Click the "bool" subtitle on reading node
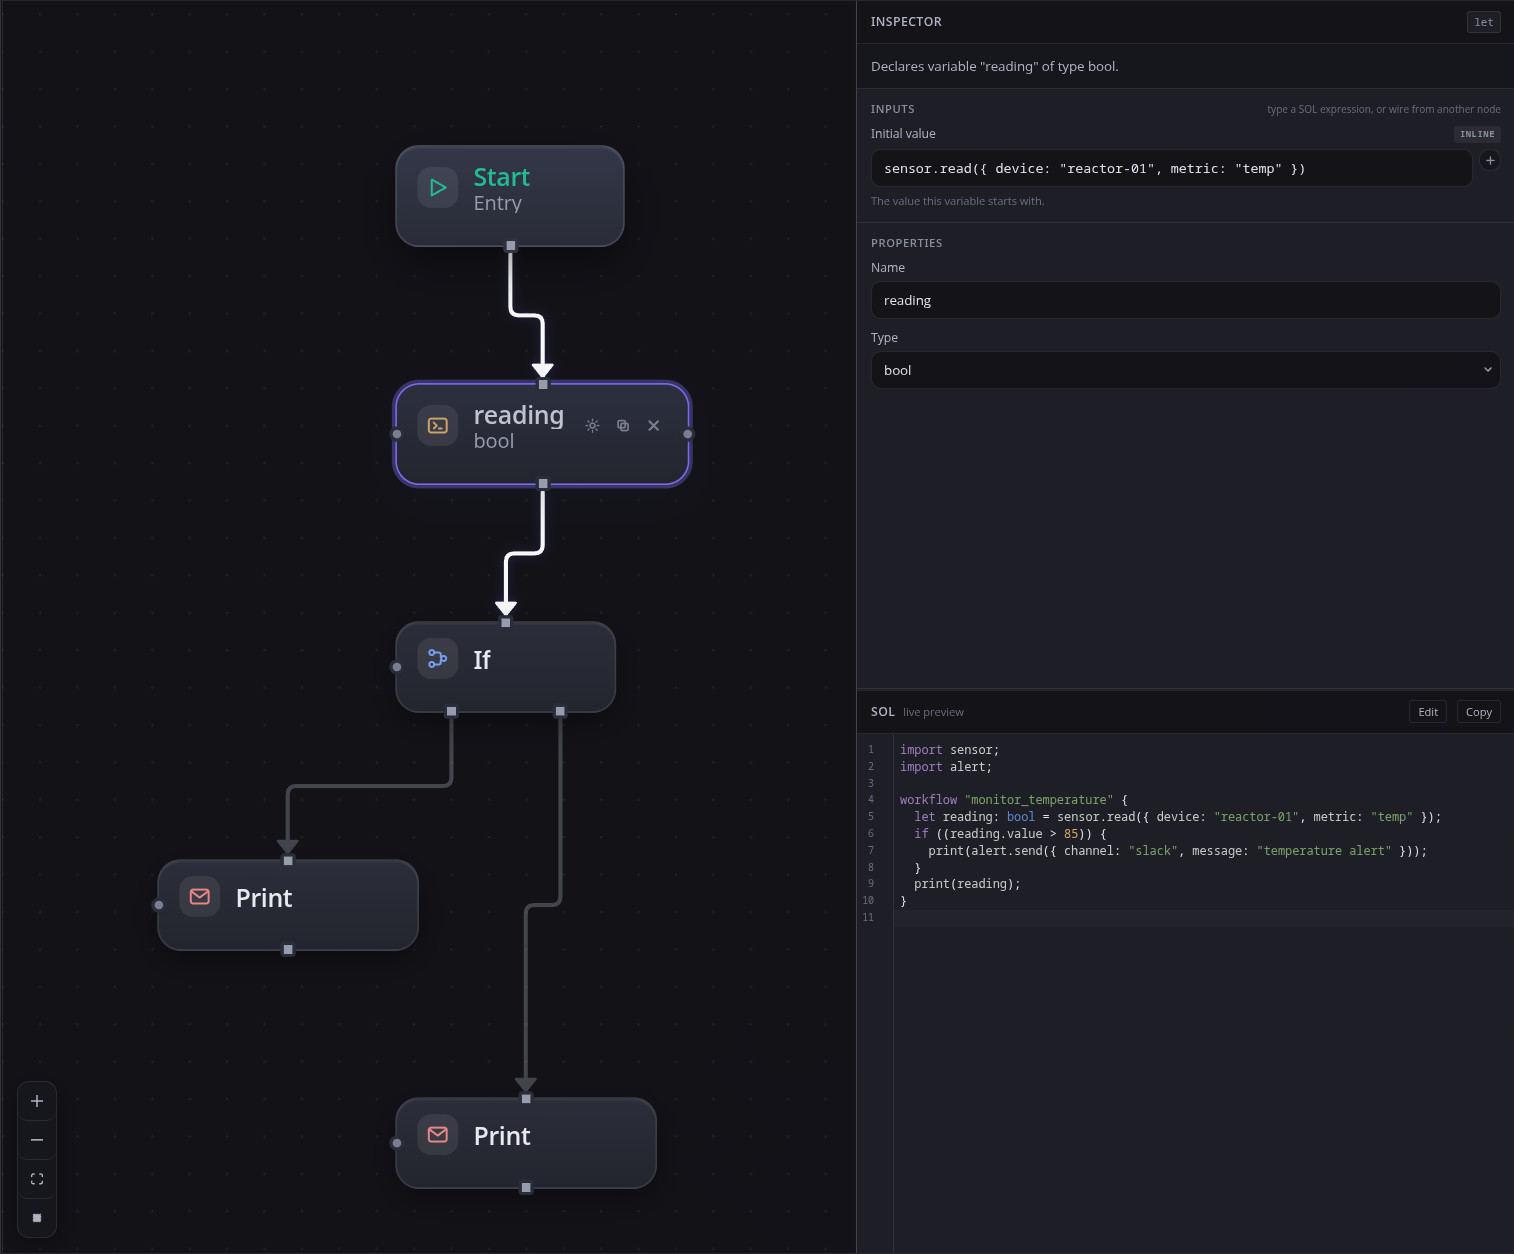Screen dimensions: 1514x1254 click(x=494, y=441)
